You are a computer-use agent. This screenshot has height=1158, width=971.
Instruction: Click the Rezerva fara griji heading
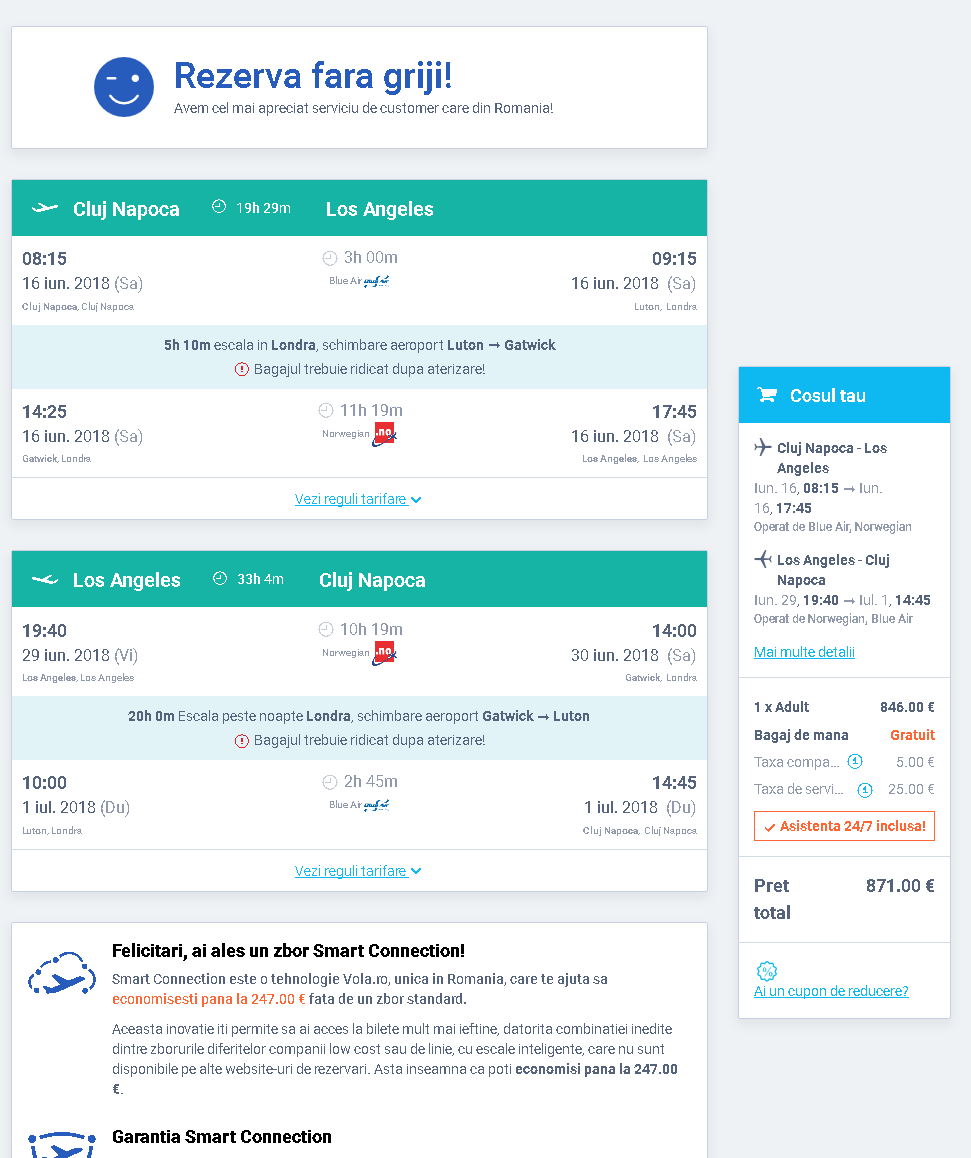tap(313, 76)
